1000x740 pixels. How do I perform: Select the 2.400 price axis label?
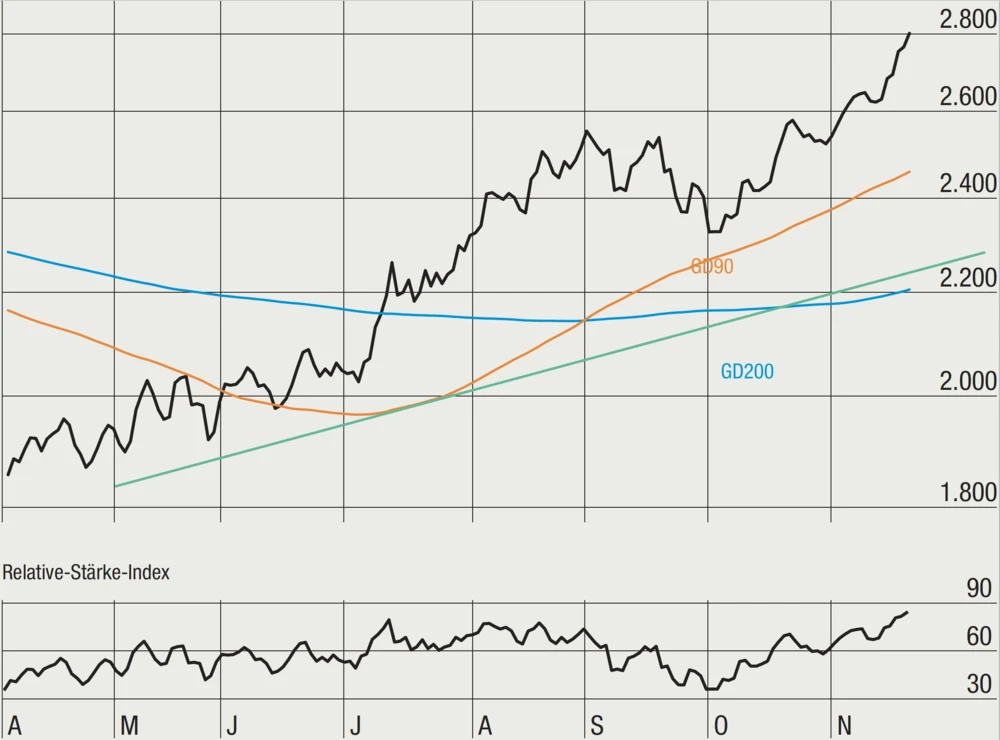[x=968, y=184]
